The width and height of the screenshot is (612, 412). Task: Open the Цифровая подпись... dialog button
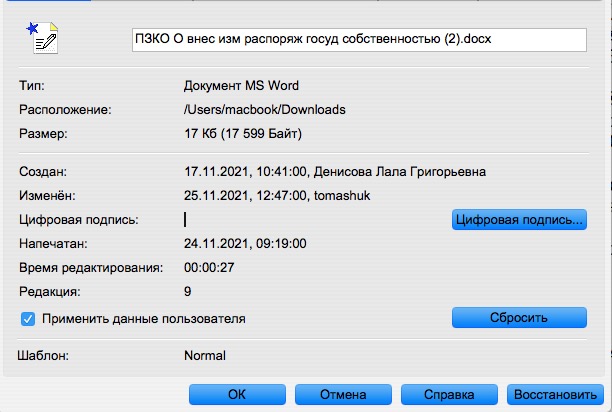(519, 220)
